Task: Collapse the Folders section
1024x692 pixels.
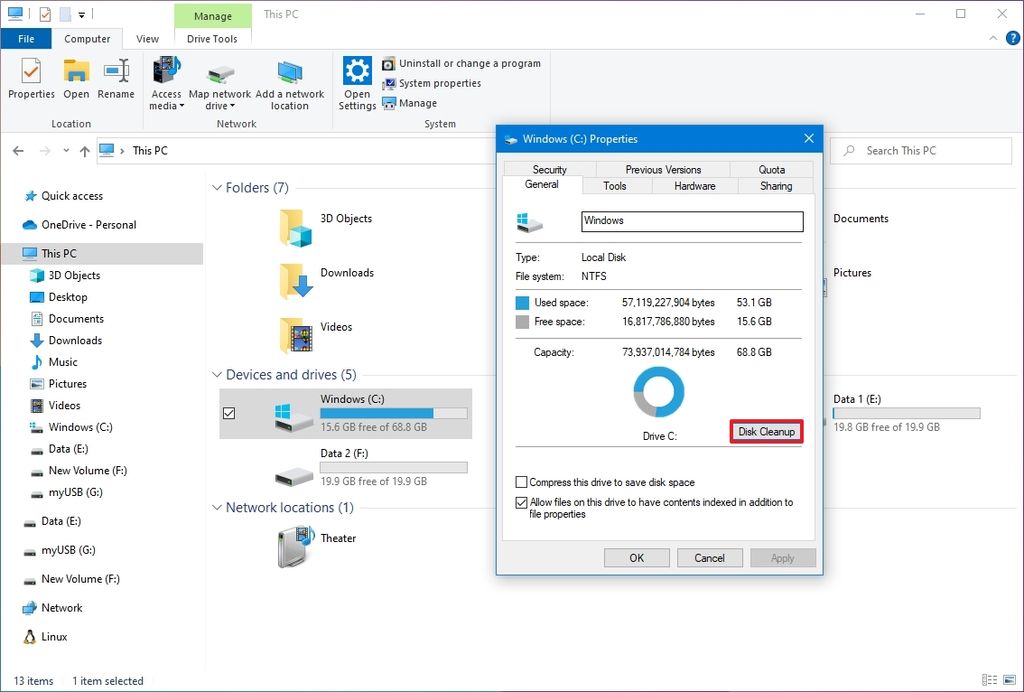Action: [216, 187]
